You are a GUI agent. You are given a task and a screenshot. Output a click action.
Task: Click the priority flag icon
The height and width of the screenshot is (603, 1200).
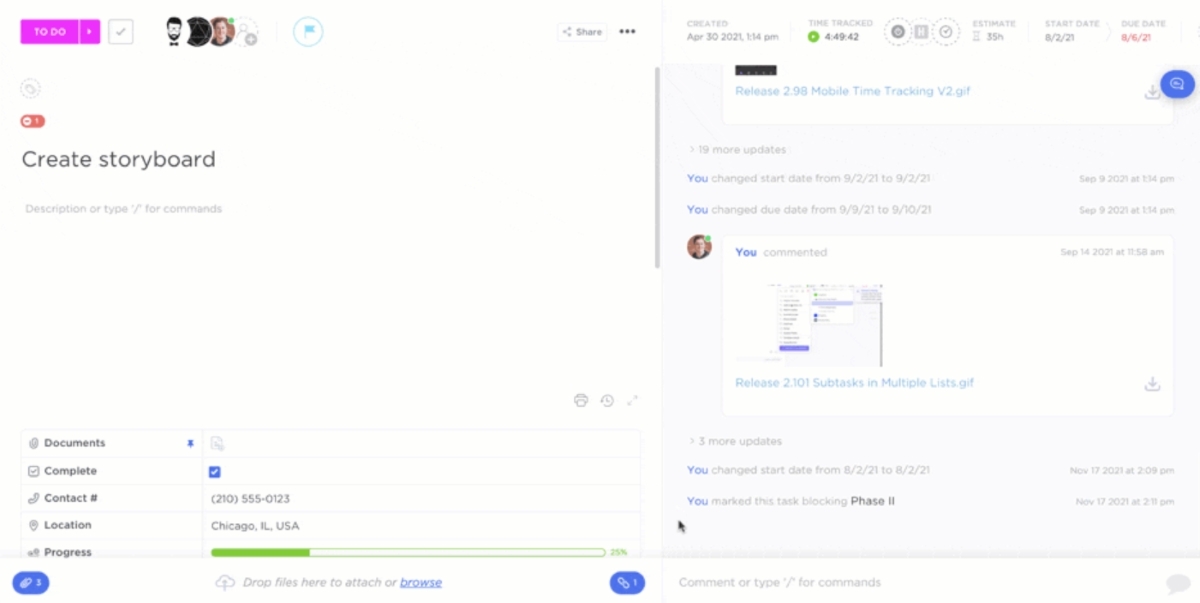point(308,32)
